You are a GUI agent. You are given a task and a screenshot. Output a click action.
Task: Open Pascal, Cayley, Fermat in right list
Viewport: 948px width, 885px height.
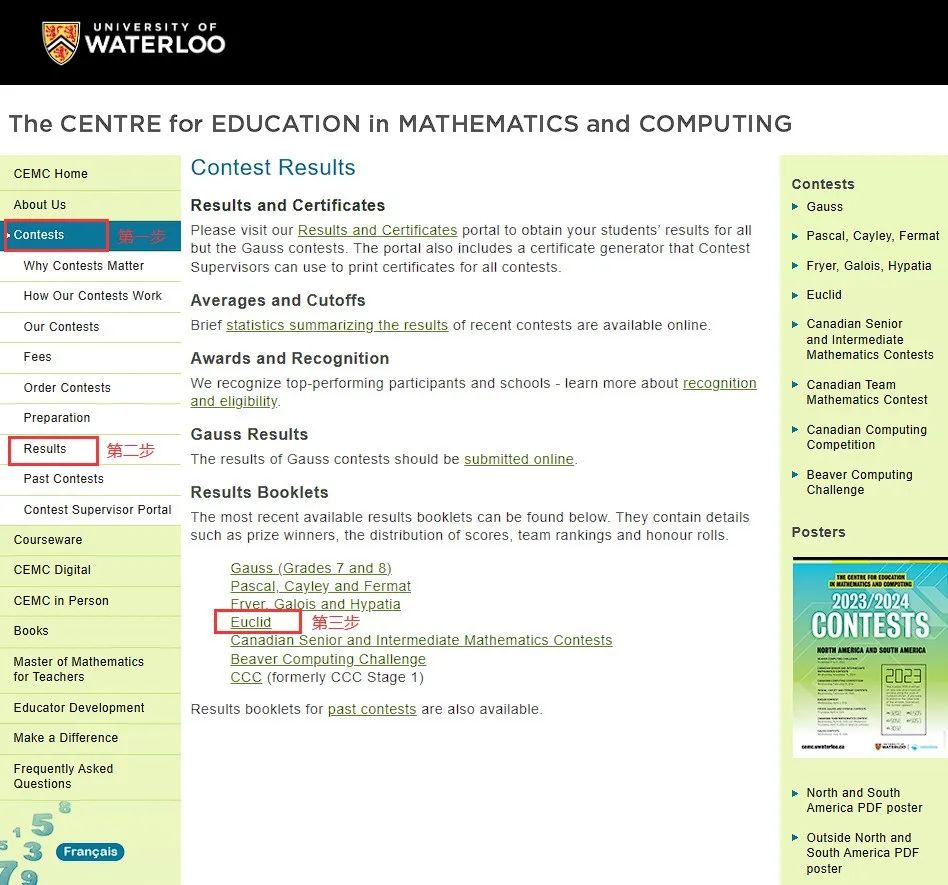coord(872,236)
